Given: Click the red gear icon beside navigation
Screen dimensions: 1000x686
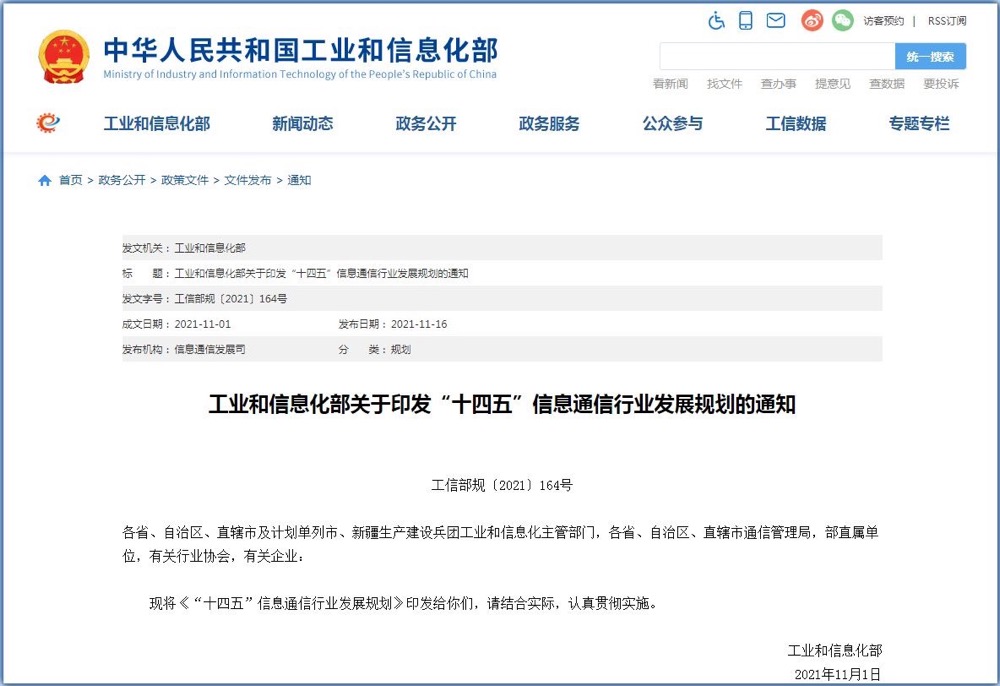Looking at the screenshot, I should (x=47, y=123).
